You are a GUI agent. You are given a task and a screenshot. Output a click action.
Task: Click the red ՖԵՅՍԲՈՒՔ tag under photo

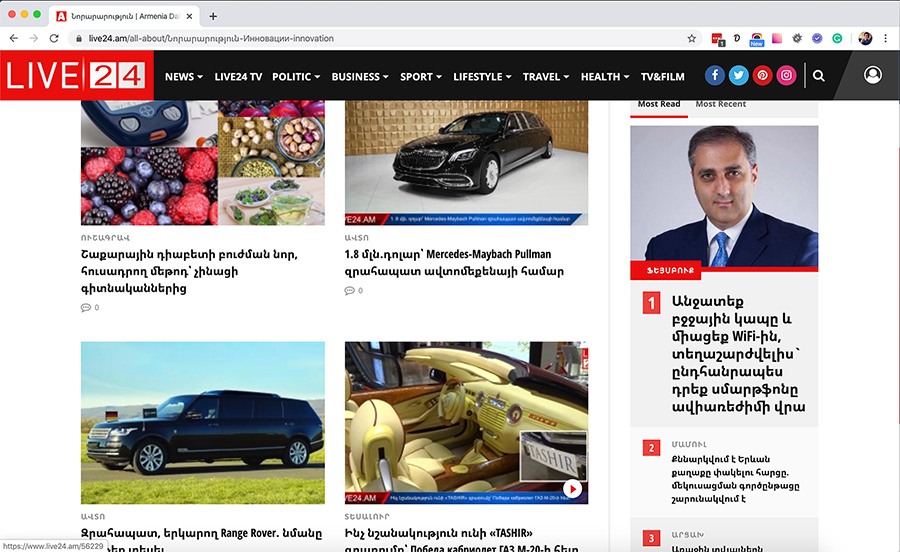(665, 270)
